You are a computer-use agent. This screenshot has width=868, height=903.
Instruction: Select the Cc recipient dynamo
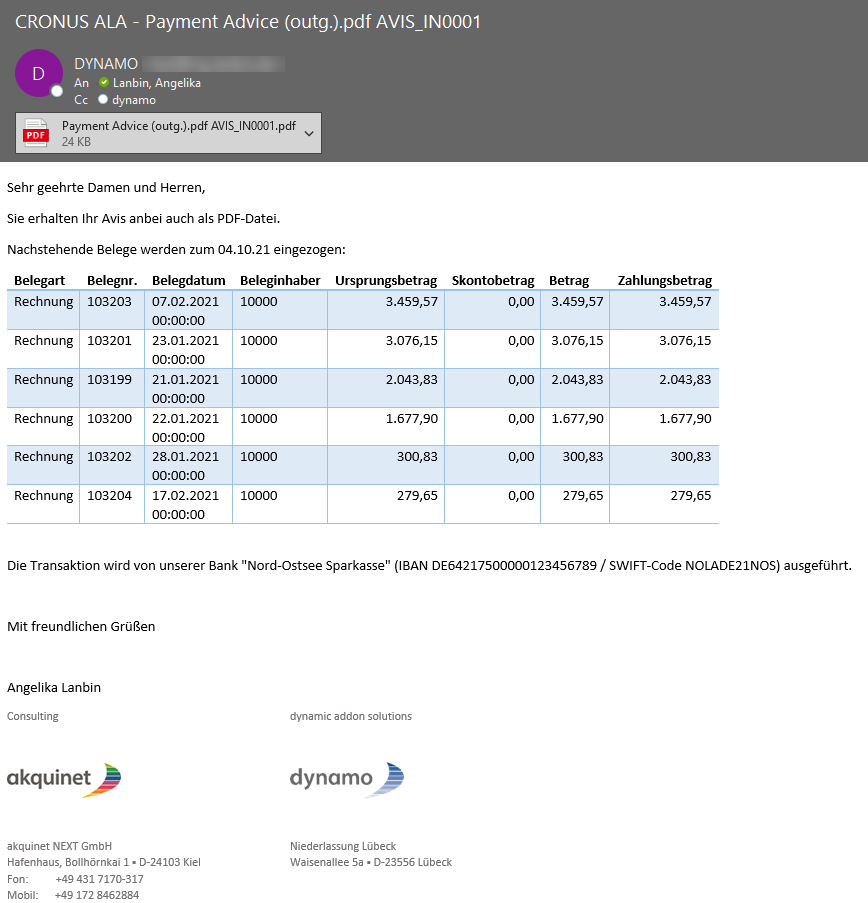[x=133, y=100]
